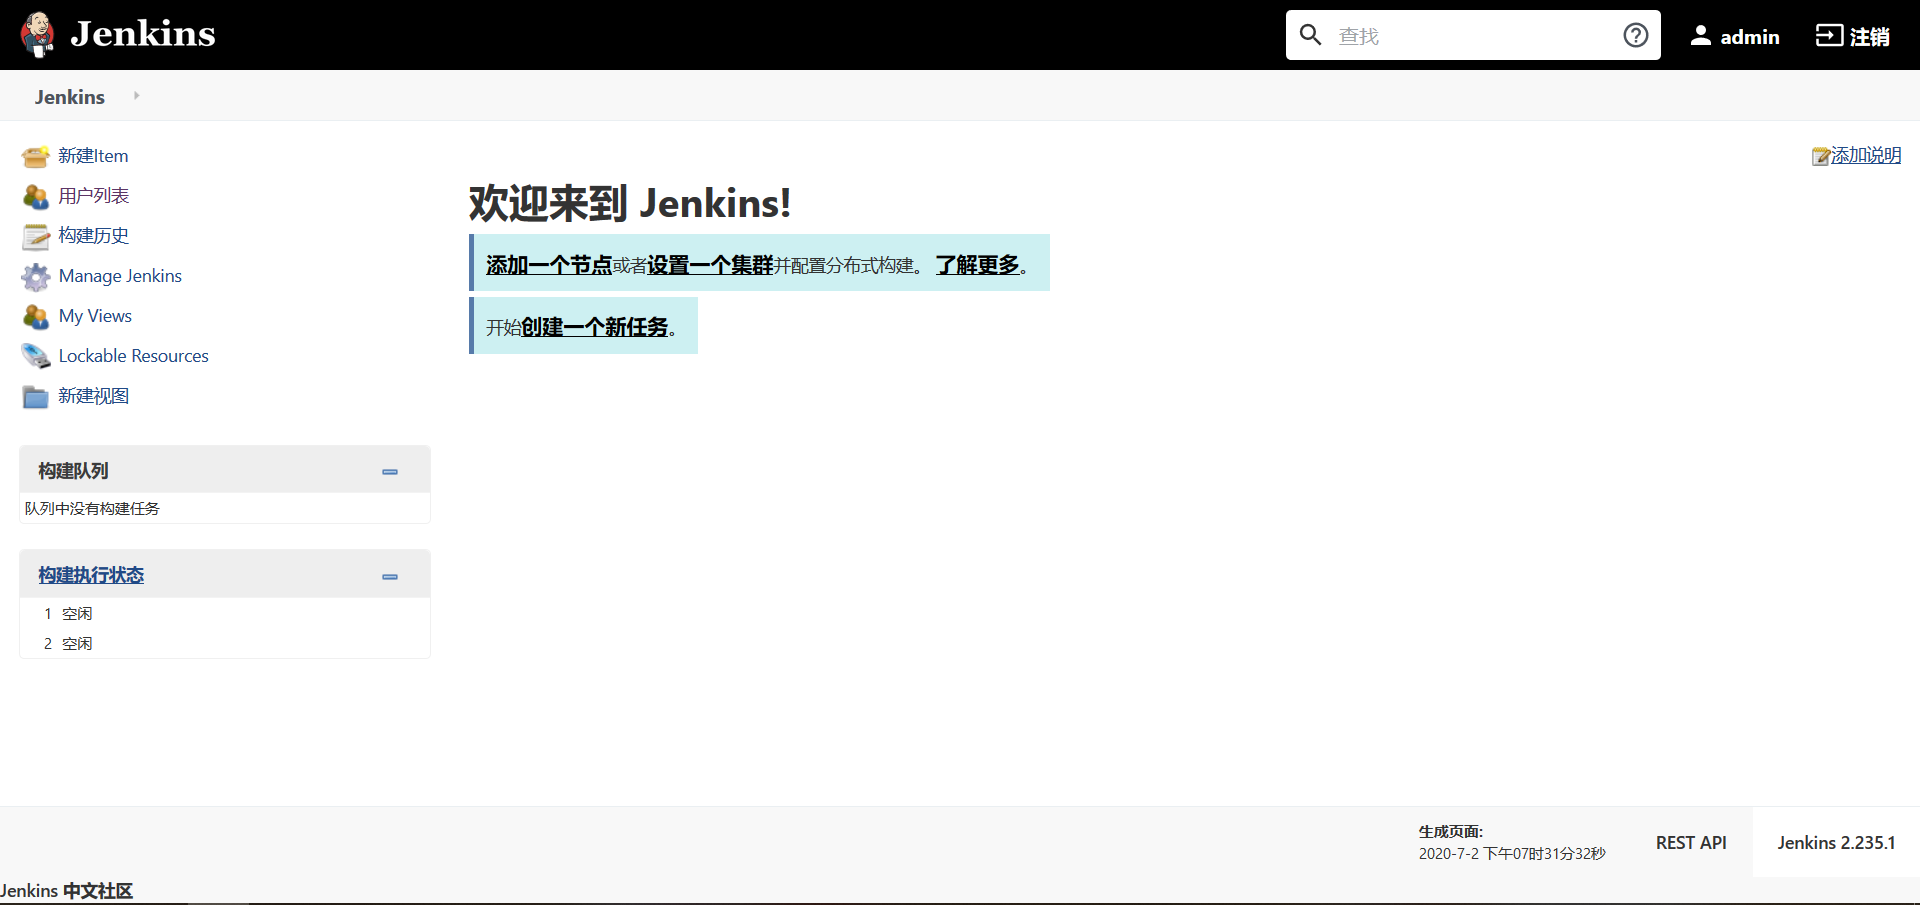
Task: Click the magnifier search icon
Action: coord(1310,35)
